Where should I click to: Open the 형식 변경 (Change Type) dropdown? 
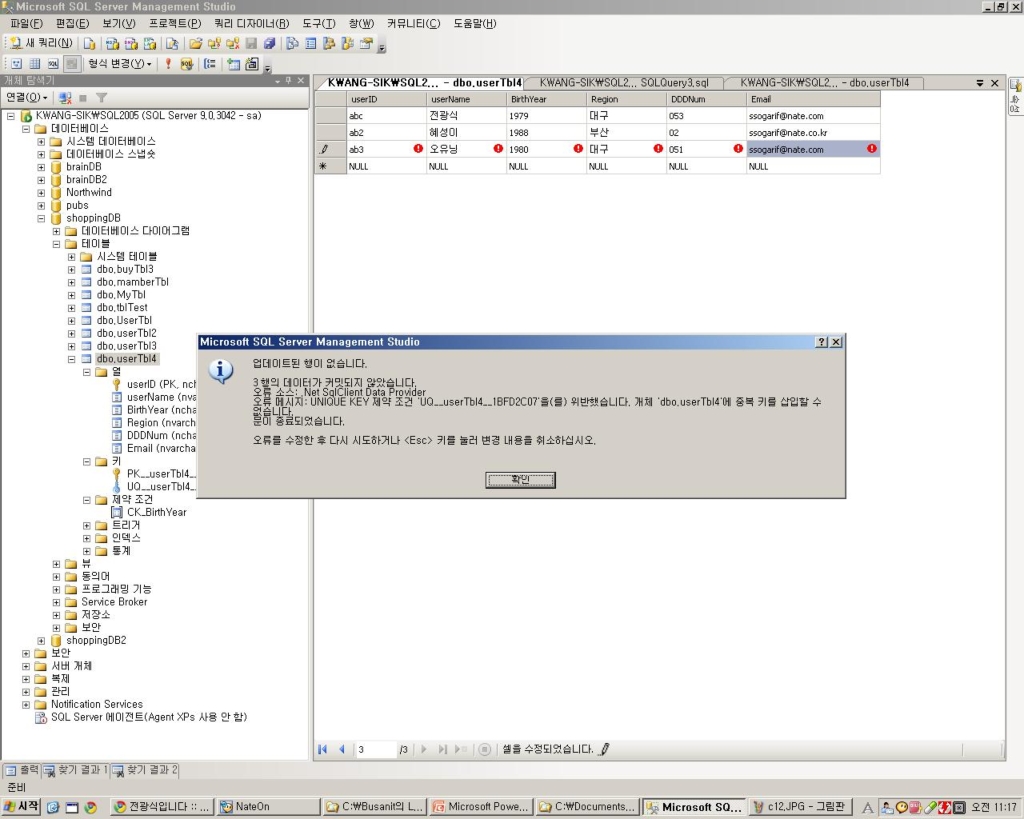point(120,63)
